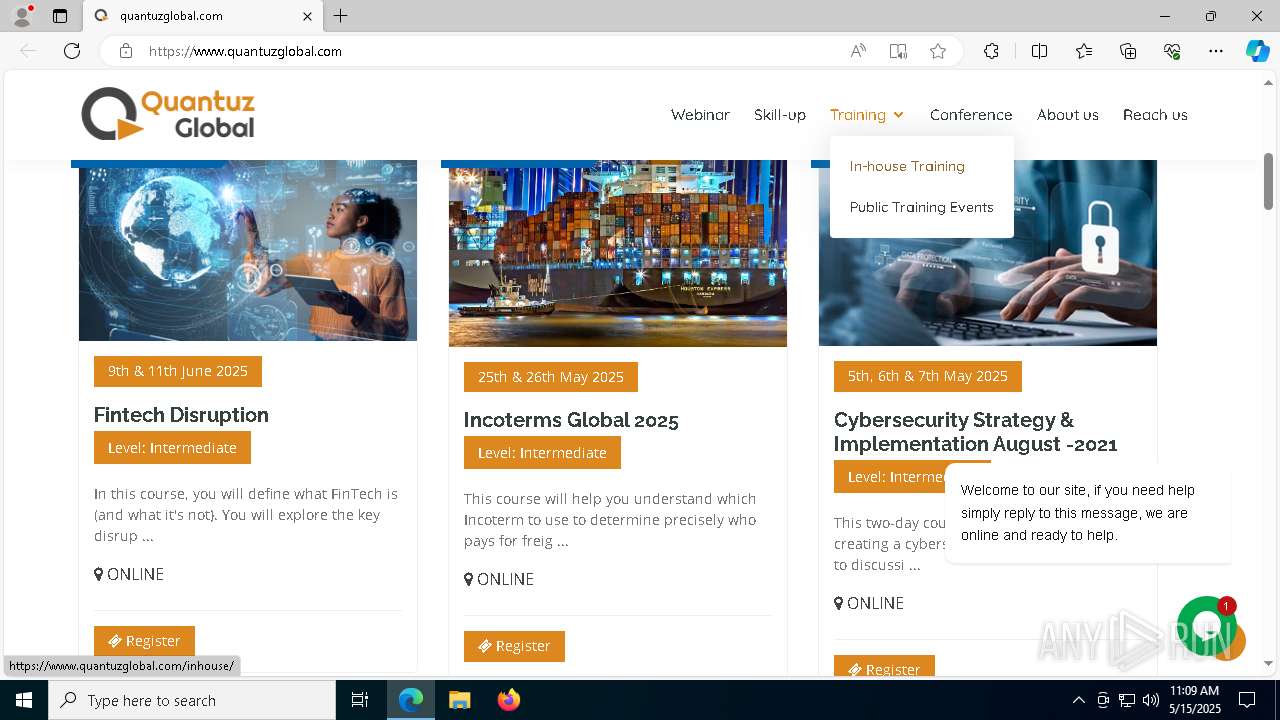Screen dimensions: 1280x720
Task: Open the Conference menu item
Action: click(971, 115)
